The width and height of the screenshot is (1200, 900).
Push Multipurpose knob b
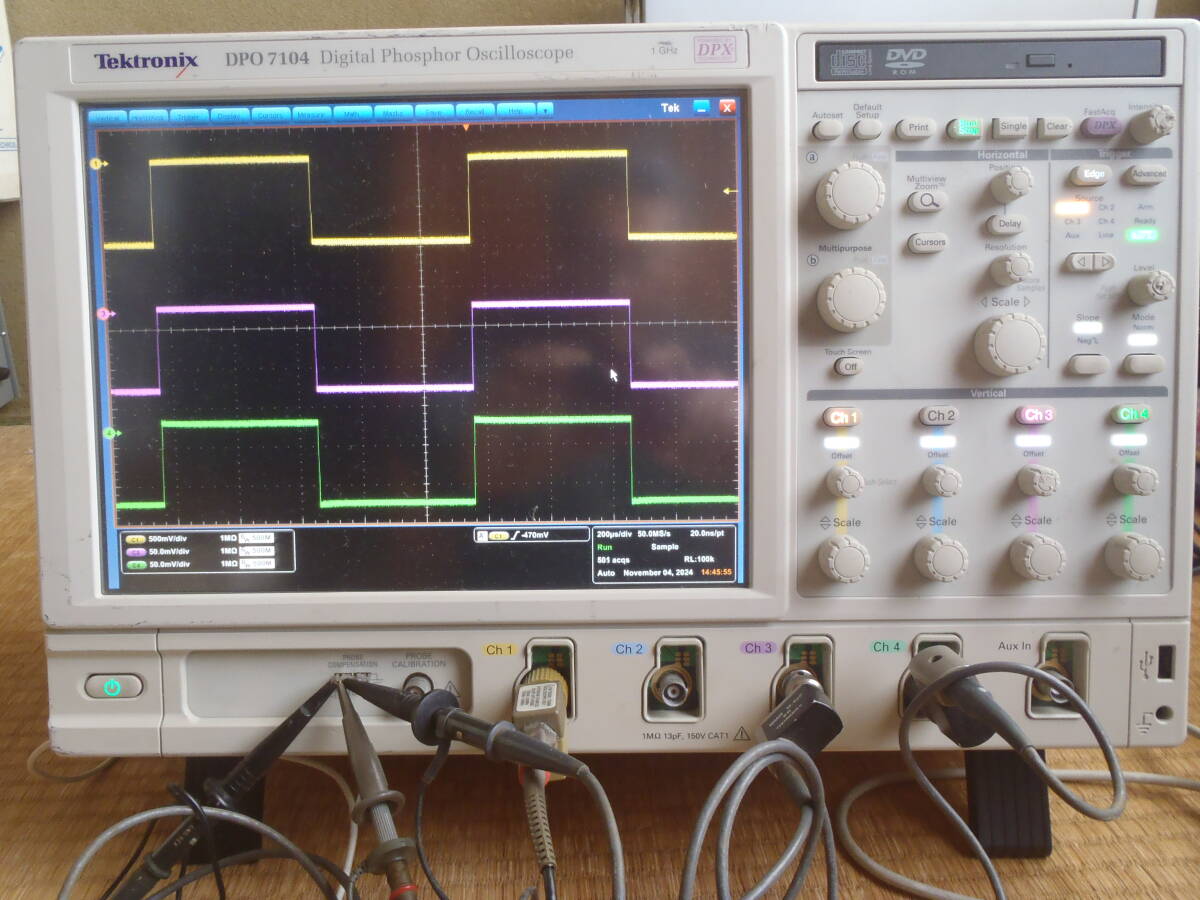[851, 299]
